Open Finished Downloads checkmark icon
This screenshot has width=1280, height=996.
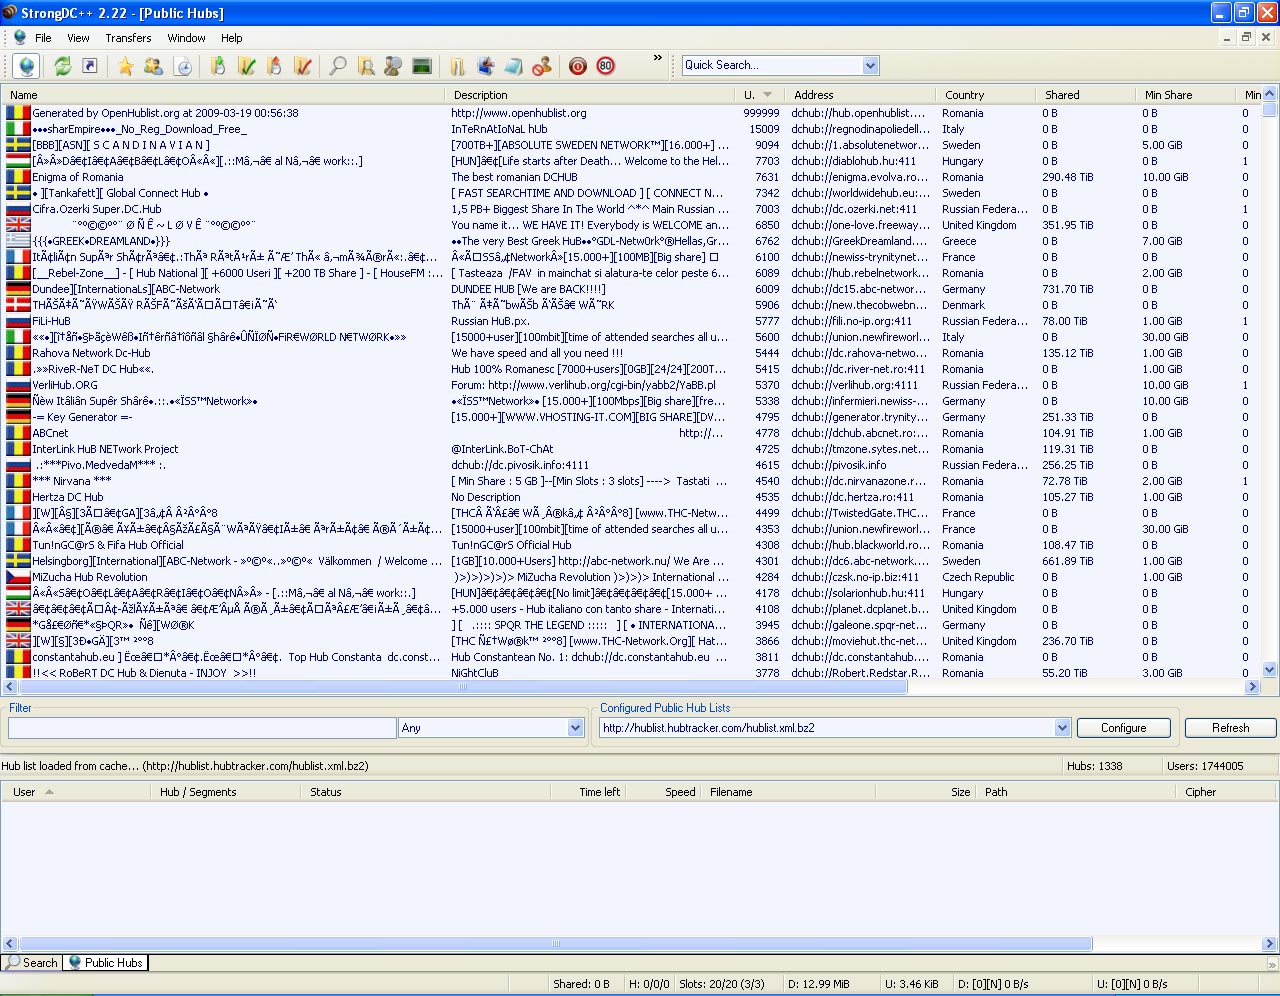tap(247, 66)
